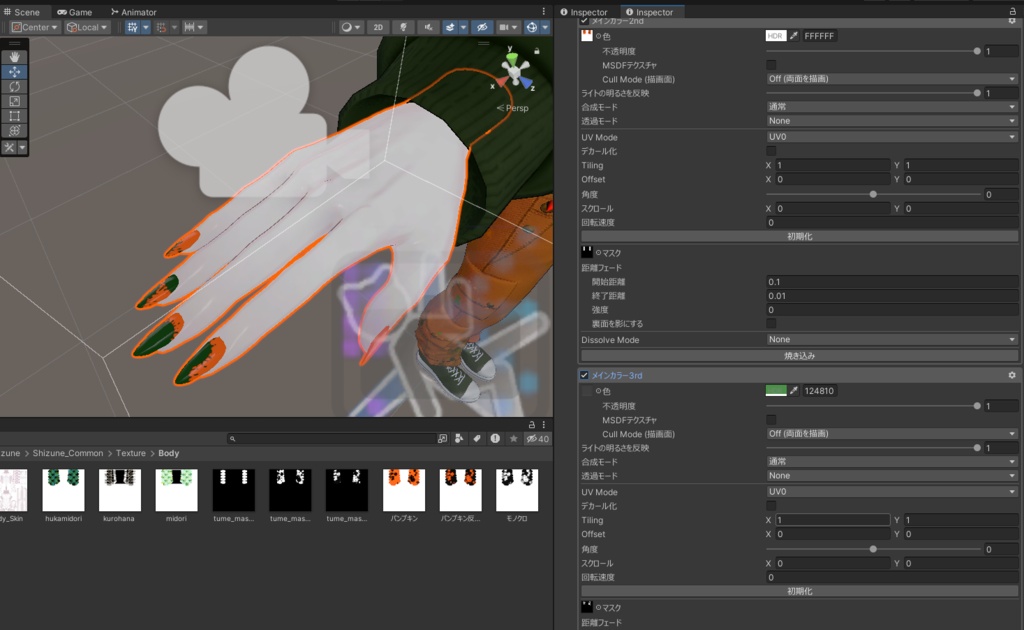Image resolution: width=1024 pixels, height=630 pixels.
Task: Switch to the Game tab
Action: pos(74,12)
